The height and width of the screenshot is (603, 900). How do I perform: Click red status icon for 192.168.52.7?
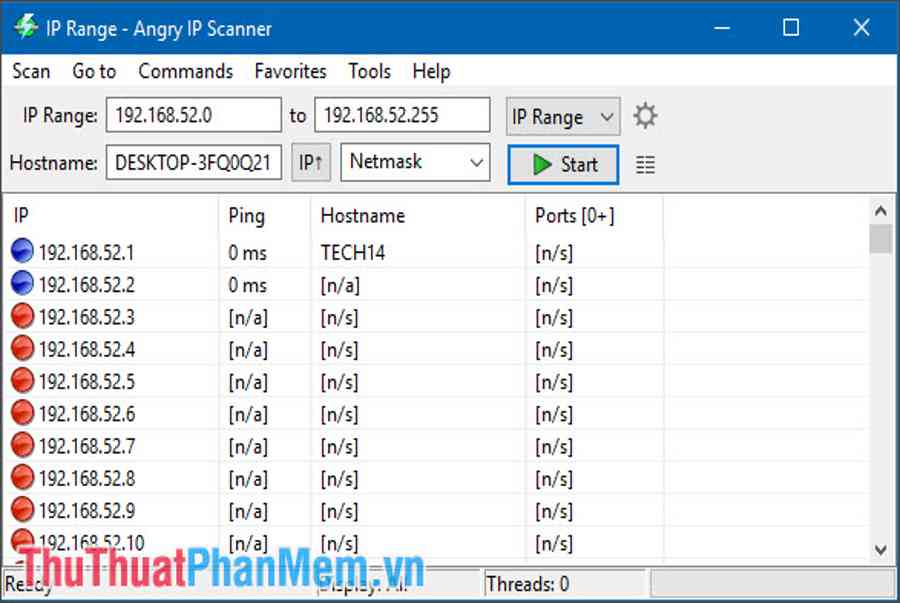point(22,445)
